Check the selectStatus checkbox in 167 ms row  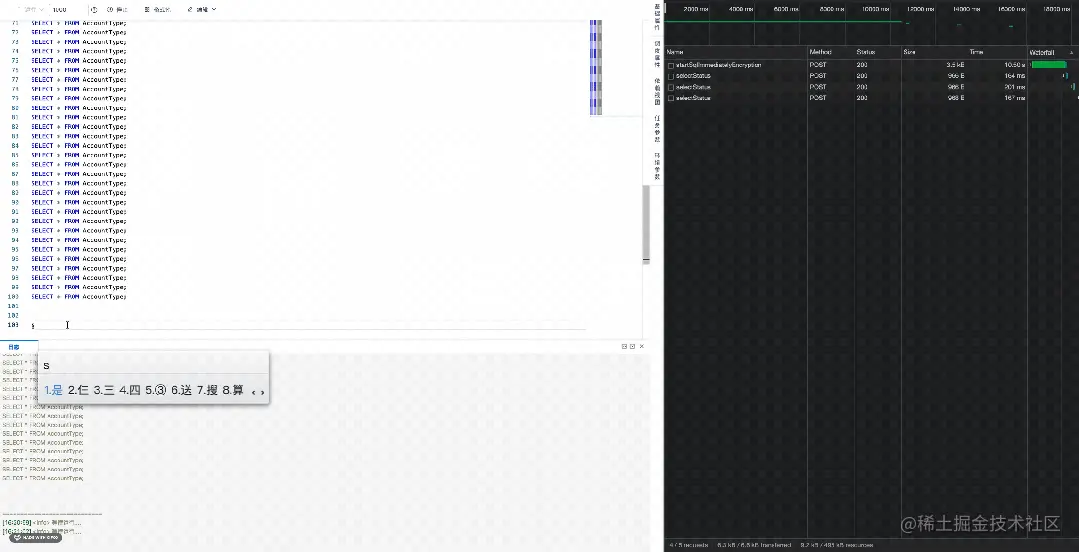tap(671, 98)
